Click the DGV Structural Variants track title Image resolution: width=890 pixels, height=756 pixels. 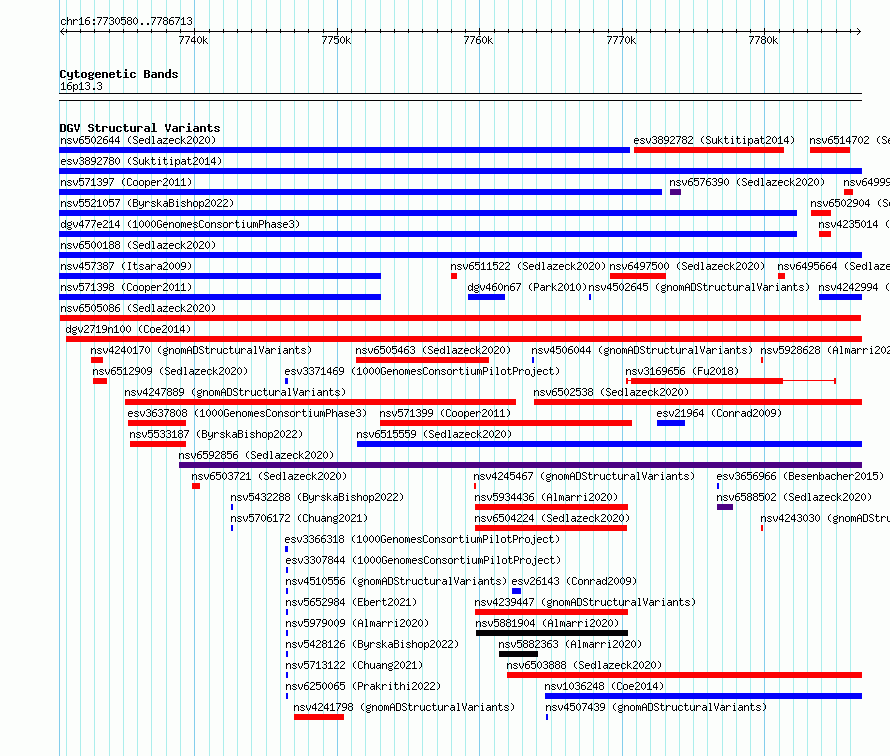[x=140, y=128]
